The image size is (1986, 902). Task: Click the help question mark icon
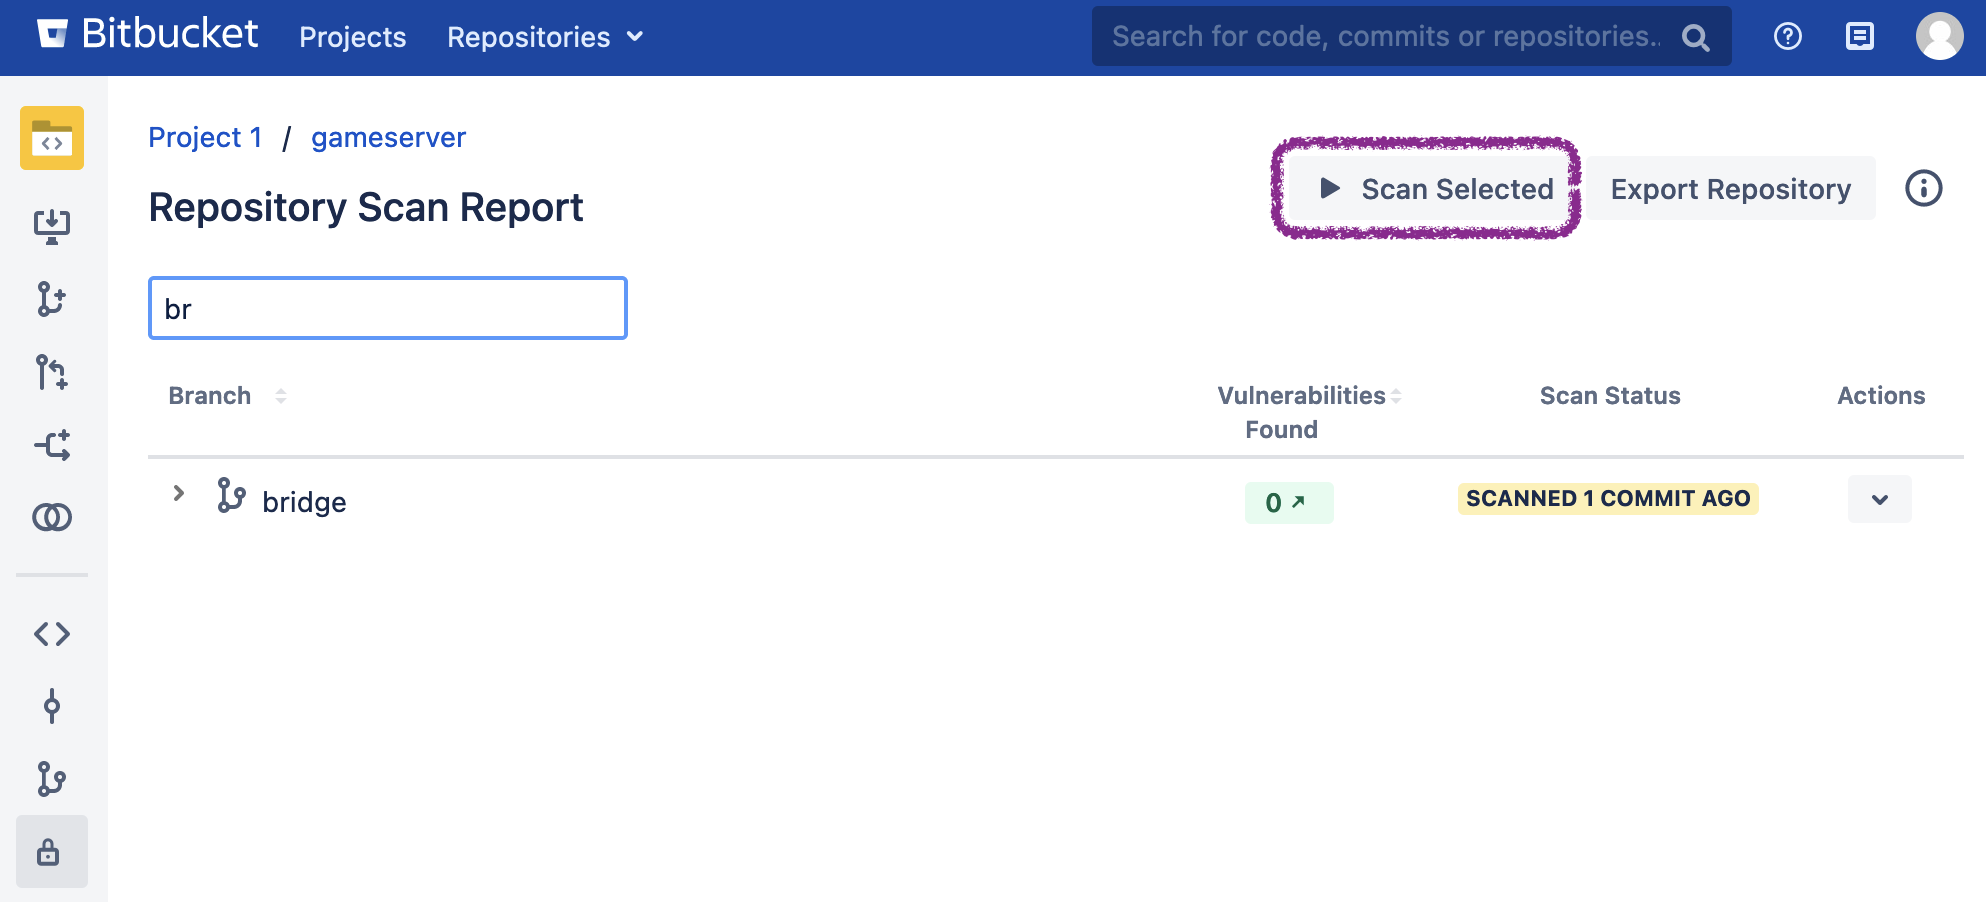(x=1787, y=37)
